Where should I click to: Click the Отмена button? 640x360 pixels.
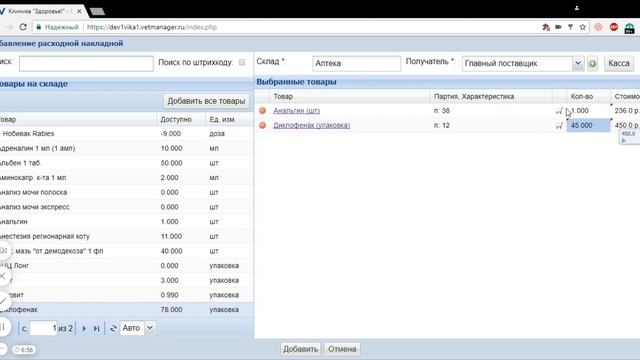pyautogui.click(x=342, y=349)
